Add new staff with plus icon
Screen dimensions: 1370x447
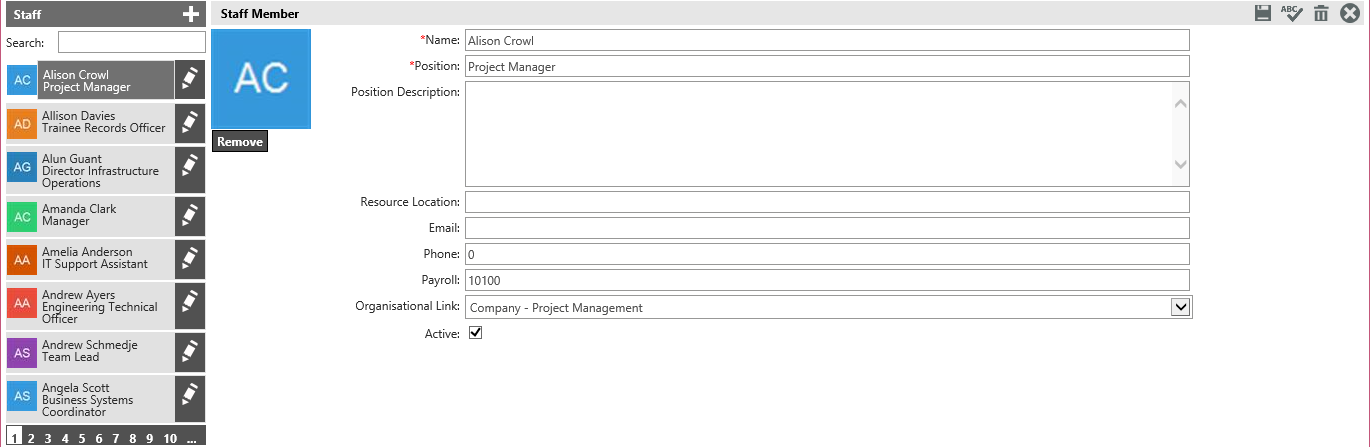[191, 14]
